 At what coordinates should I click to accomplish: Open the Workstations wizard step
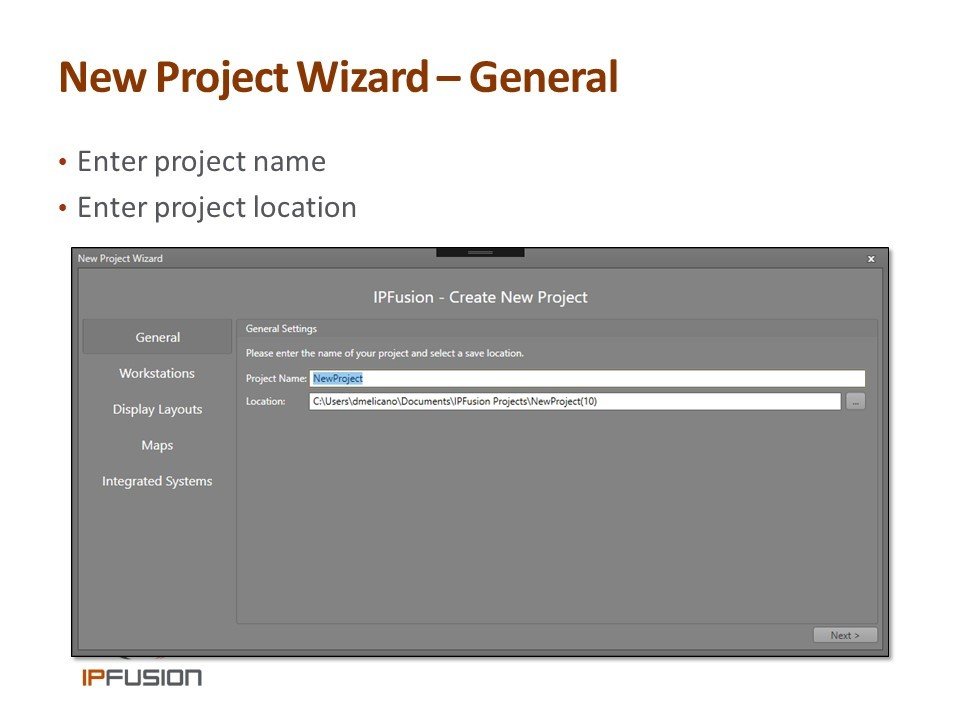tap(157, 373)
